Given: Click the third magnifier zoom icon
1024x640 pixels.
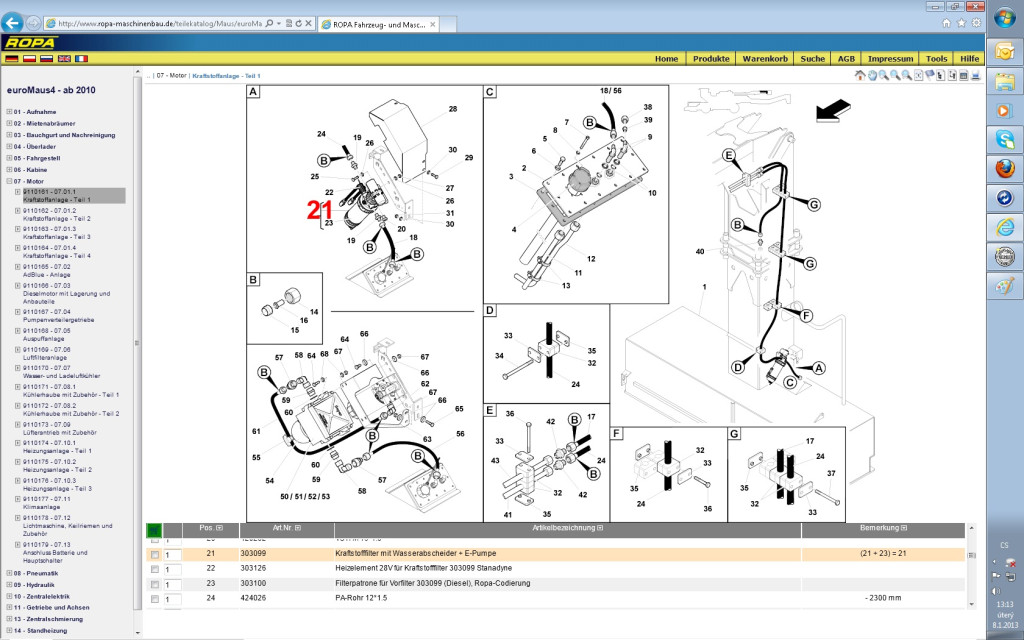Looking at the screenshot, I should click(x=907, y=76).
